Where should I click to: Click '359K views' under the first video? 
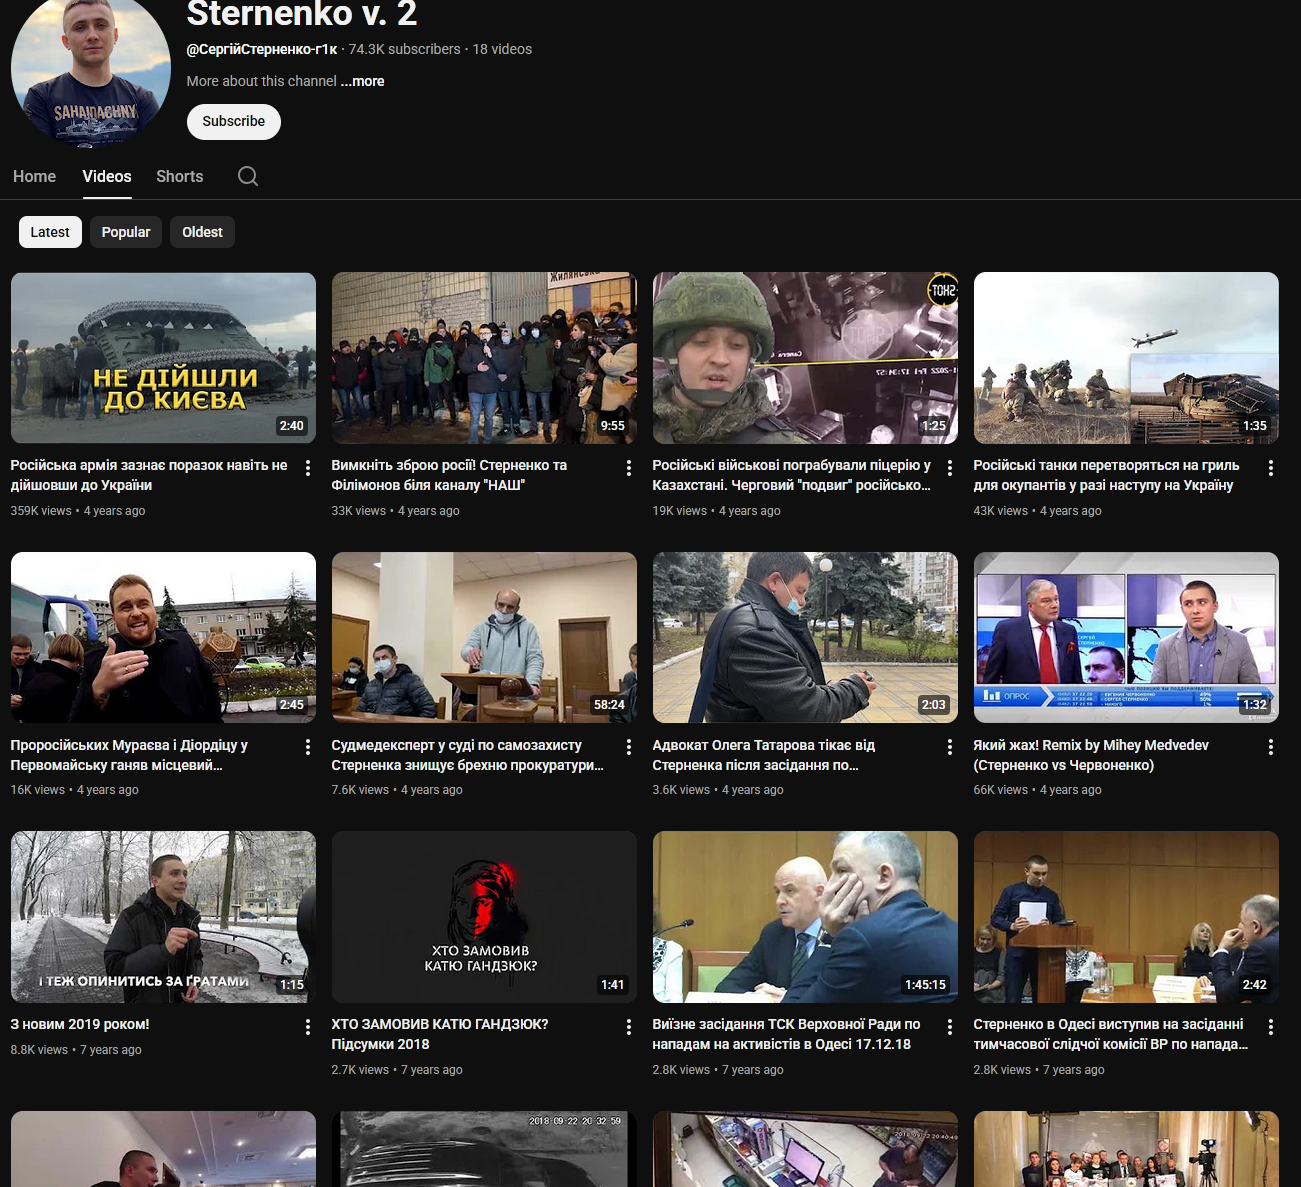coord(41,511)
